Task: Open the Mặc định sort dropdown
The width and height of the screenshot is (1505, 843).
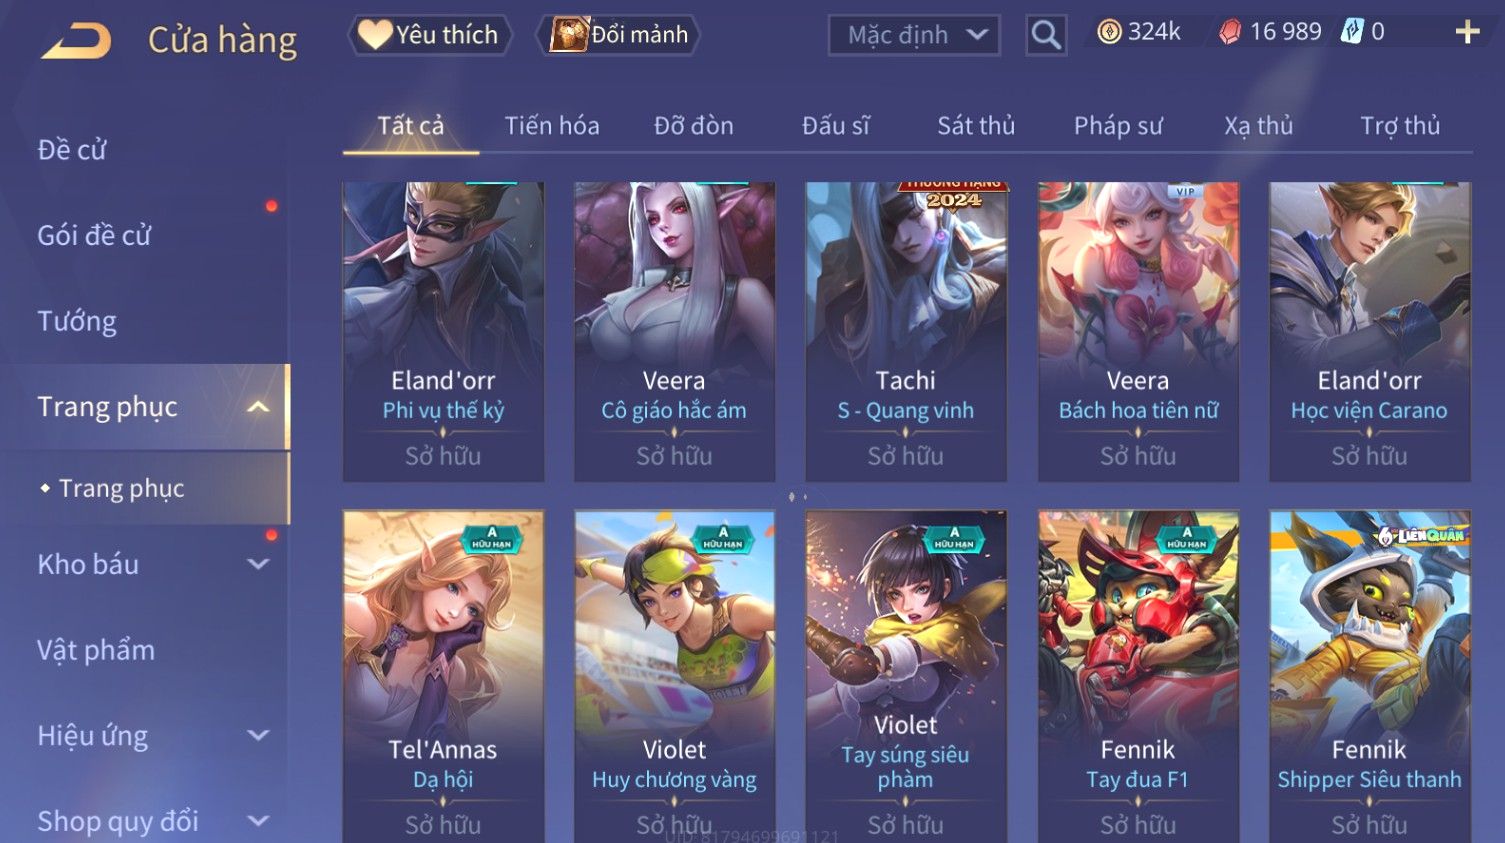Action: tap(914, 36)
